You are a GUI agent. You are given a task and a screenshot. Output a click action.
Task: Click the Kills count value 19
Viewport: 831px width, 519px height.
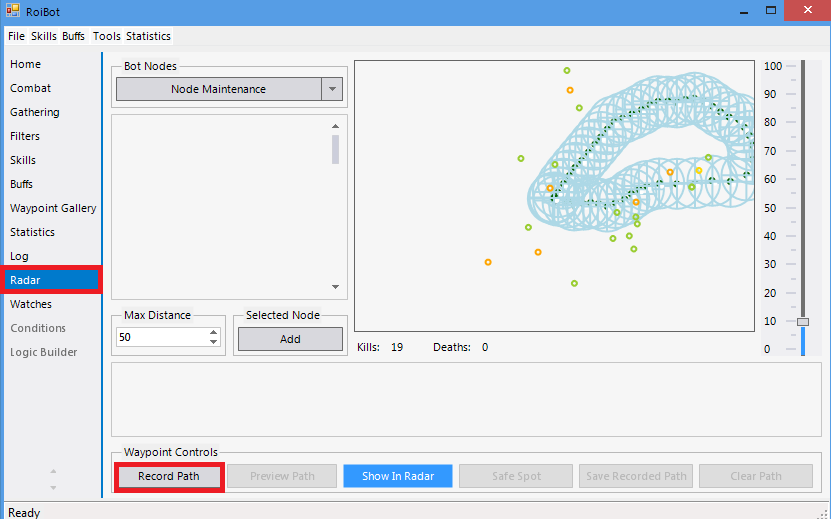click(x=397, y=347)
